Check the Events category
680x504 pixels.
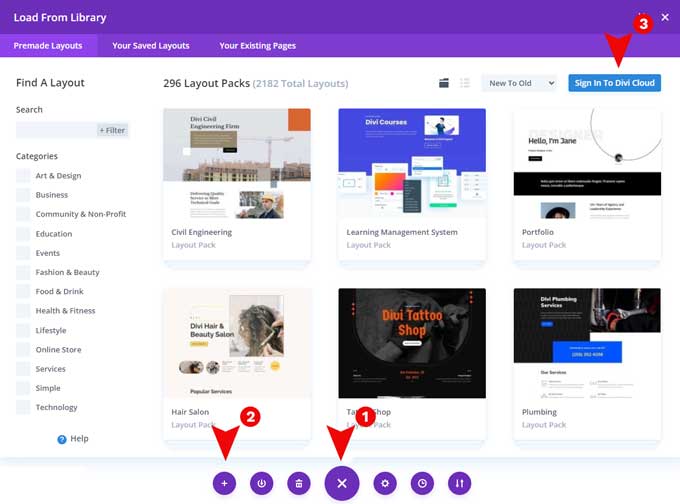pyautogui.click(x=23, y=253)
